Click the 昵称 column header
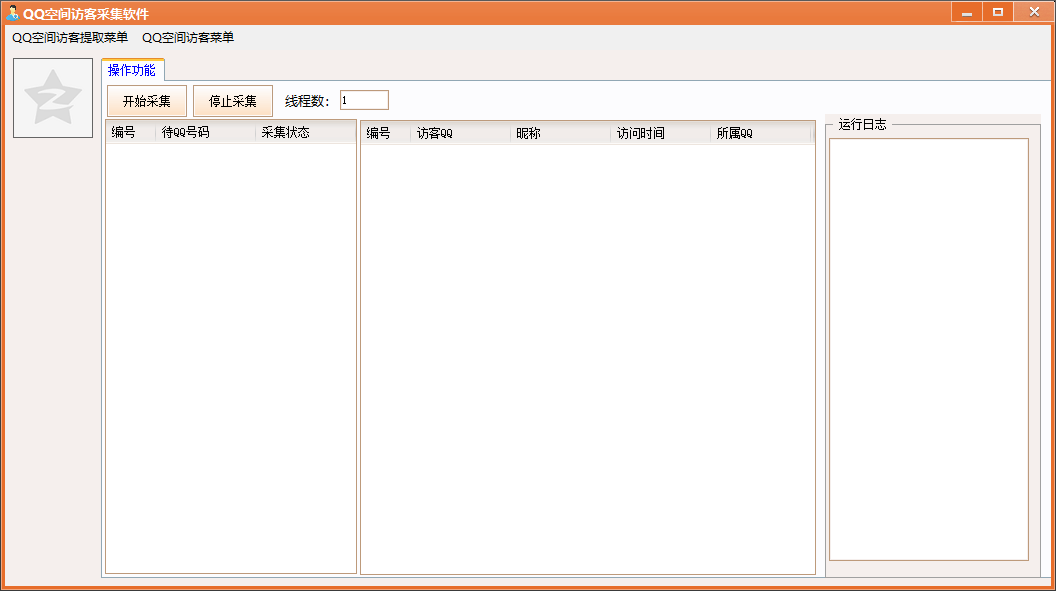Viewport: 1056px width, 591px height. (560, 133)
